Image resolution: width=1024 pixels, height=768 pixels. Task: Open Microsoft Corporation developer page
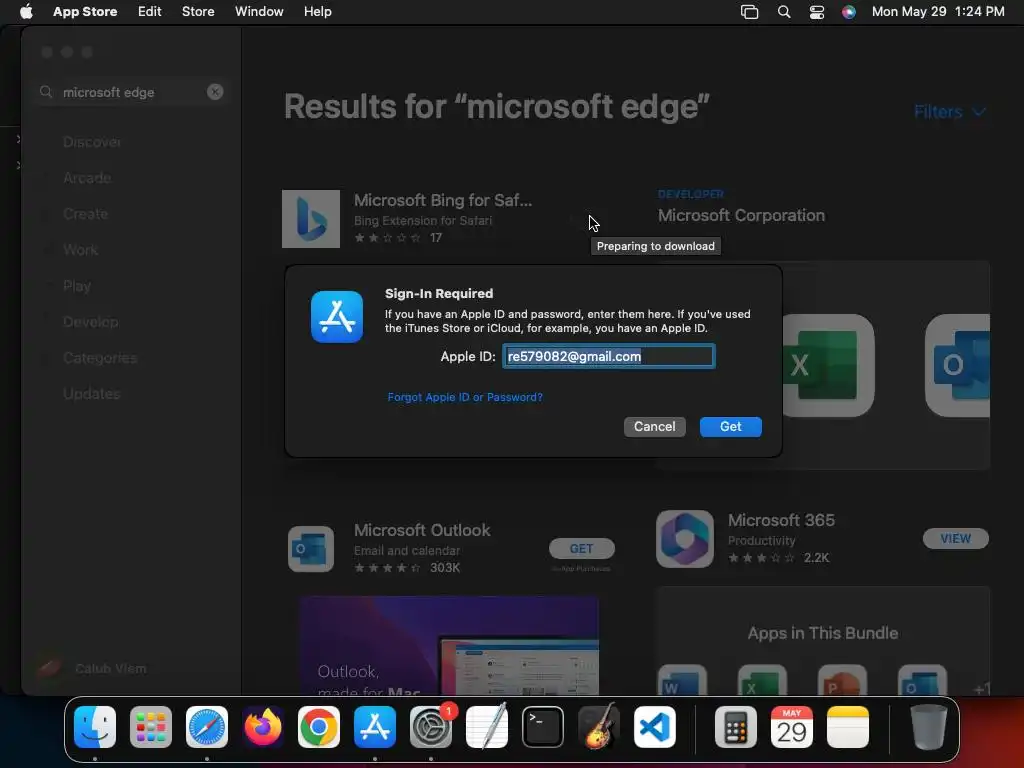(x=741, y=215)
